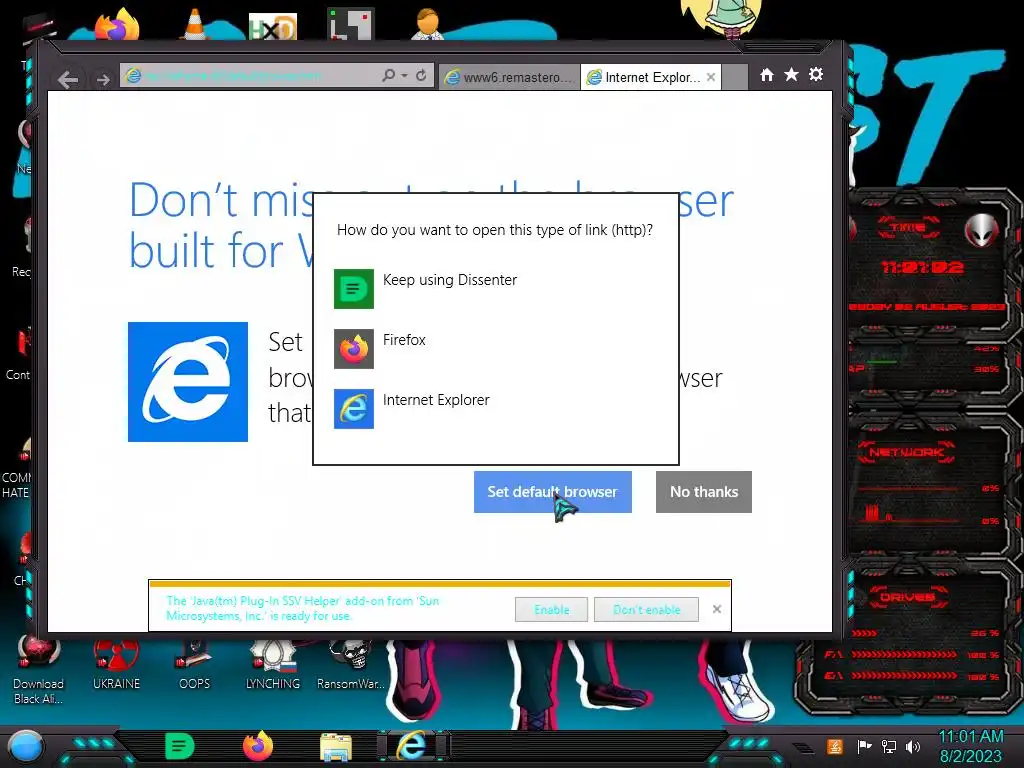Click the large Internet Explorer logo tile
Image resolution: width=1024 pixels, height=768 pixels.
pos(188,382)
